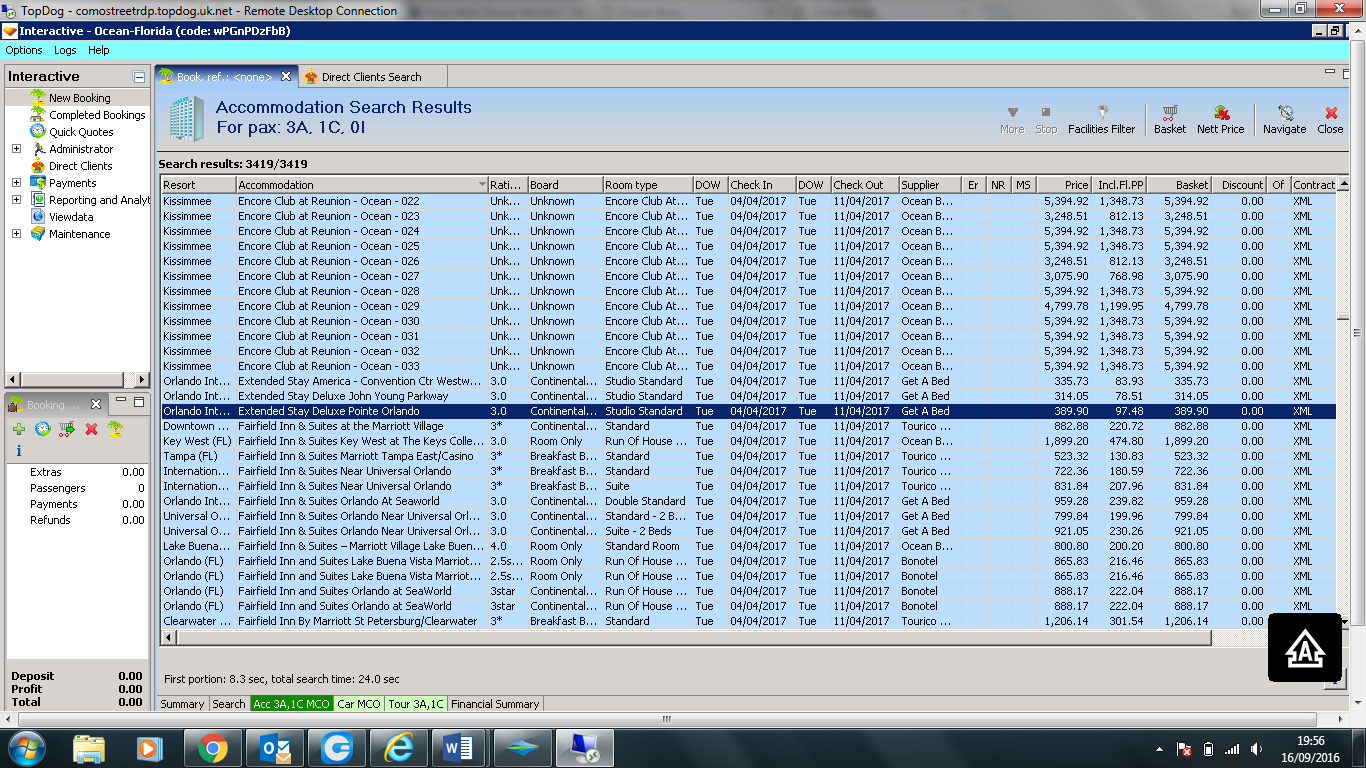Click the refresh clock icon in Booking panel
Screen dimensions: 1366x768
43,429
